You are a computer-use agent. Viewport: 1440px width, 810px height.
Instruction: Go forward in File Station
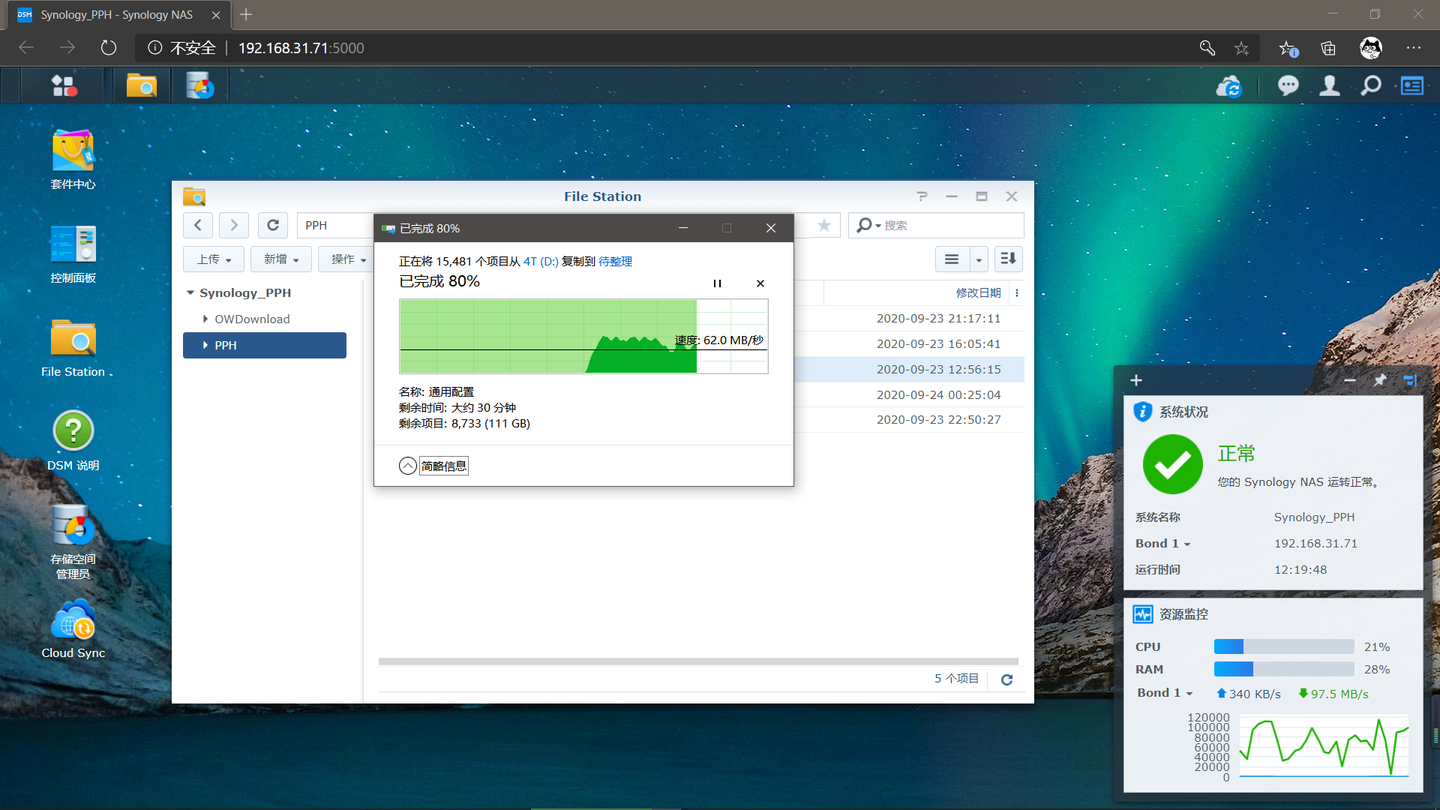tap(234, 225)
